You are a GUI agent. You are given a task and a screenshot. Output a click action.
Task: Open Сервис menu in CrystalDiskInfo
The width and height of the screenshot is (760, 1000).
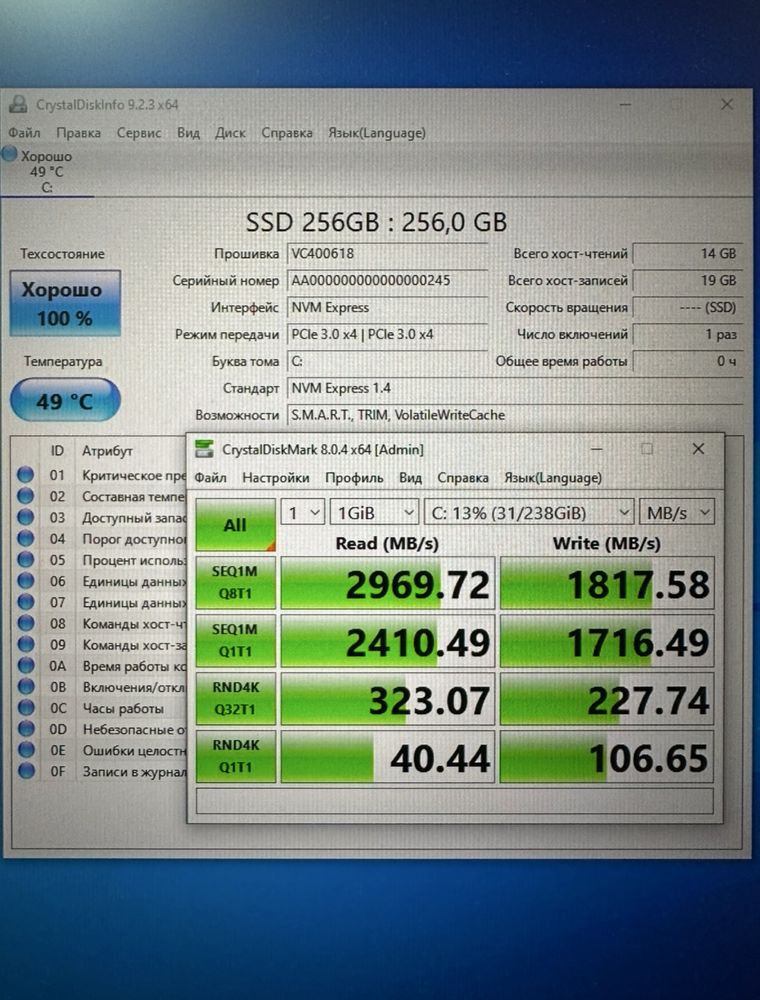click(138, 133)
